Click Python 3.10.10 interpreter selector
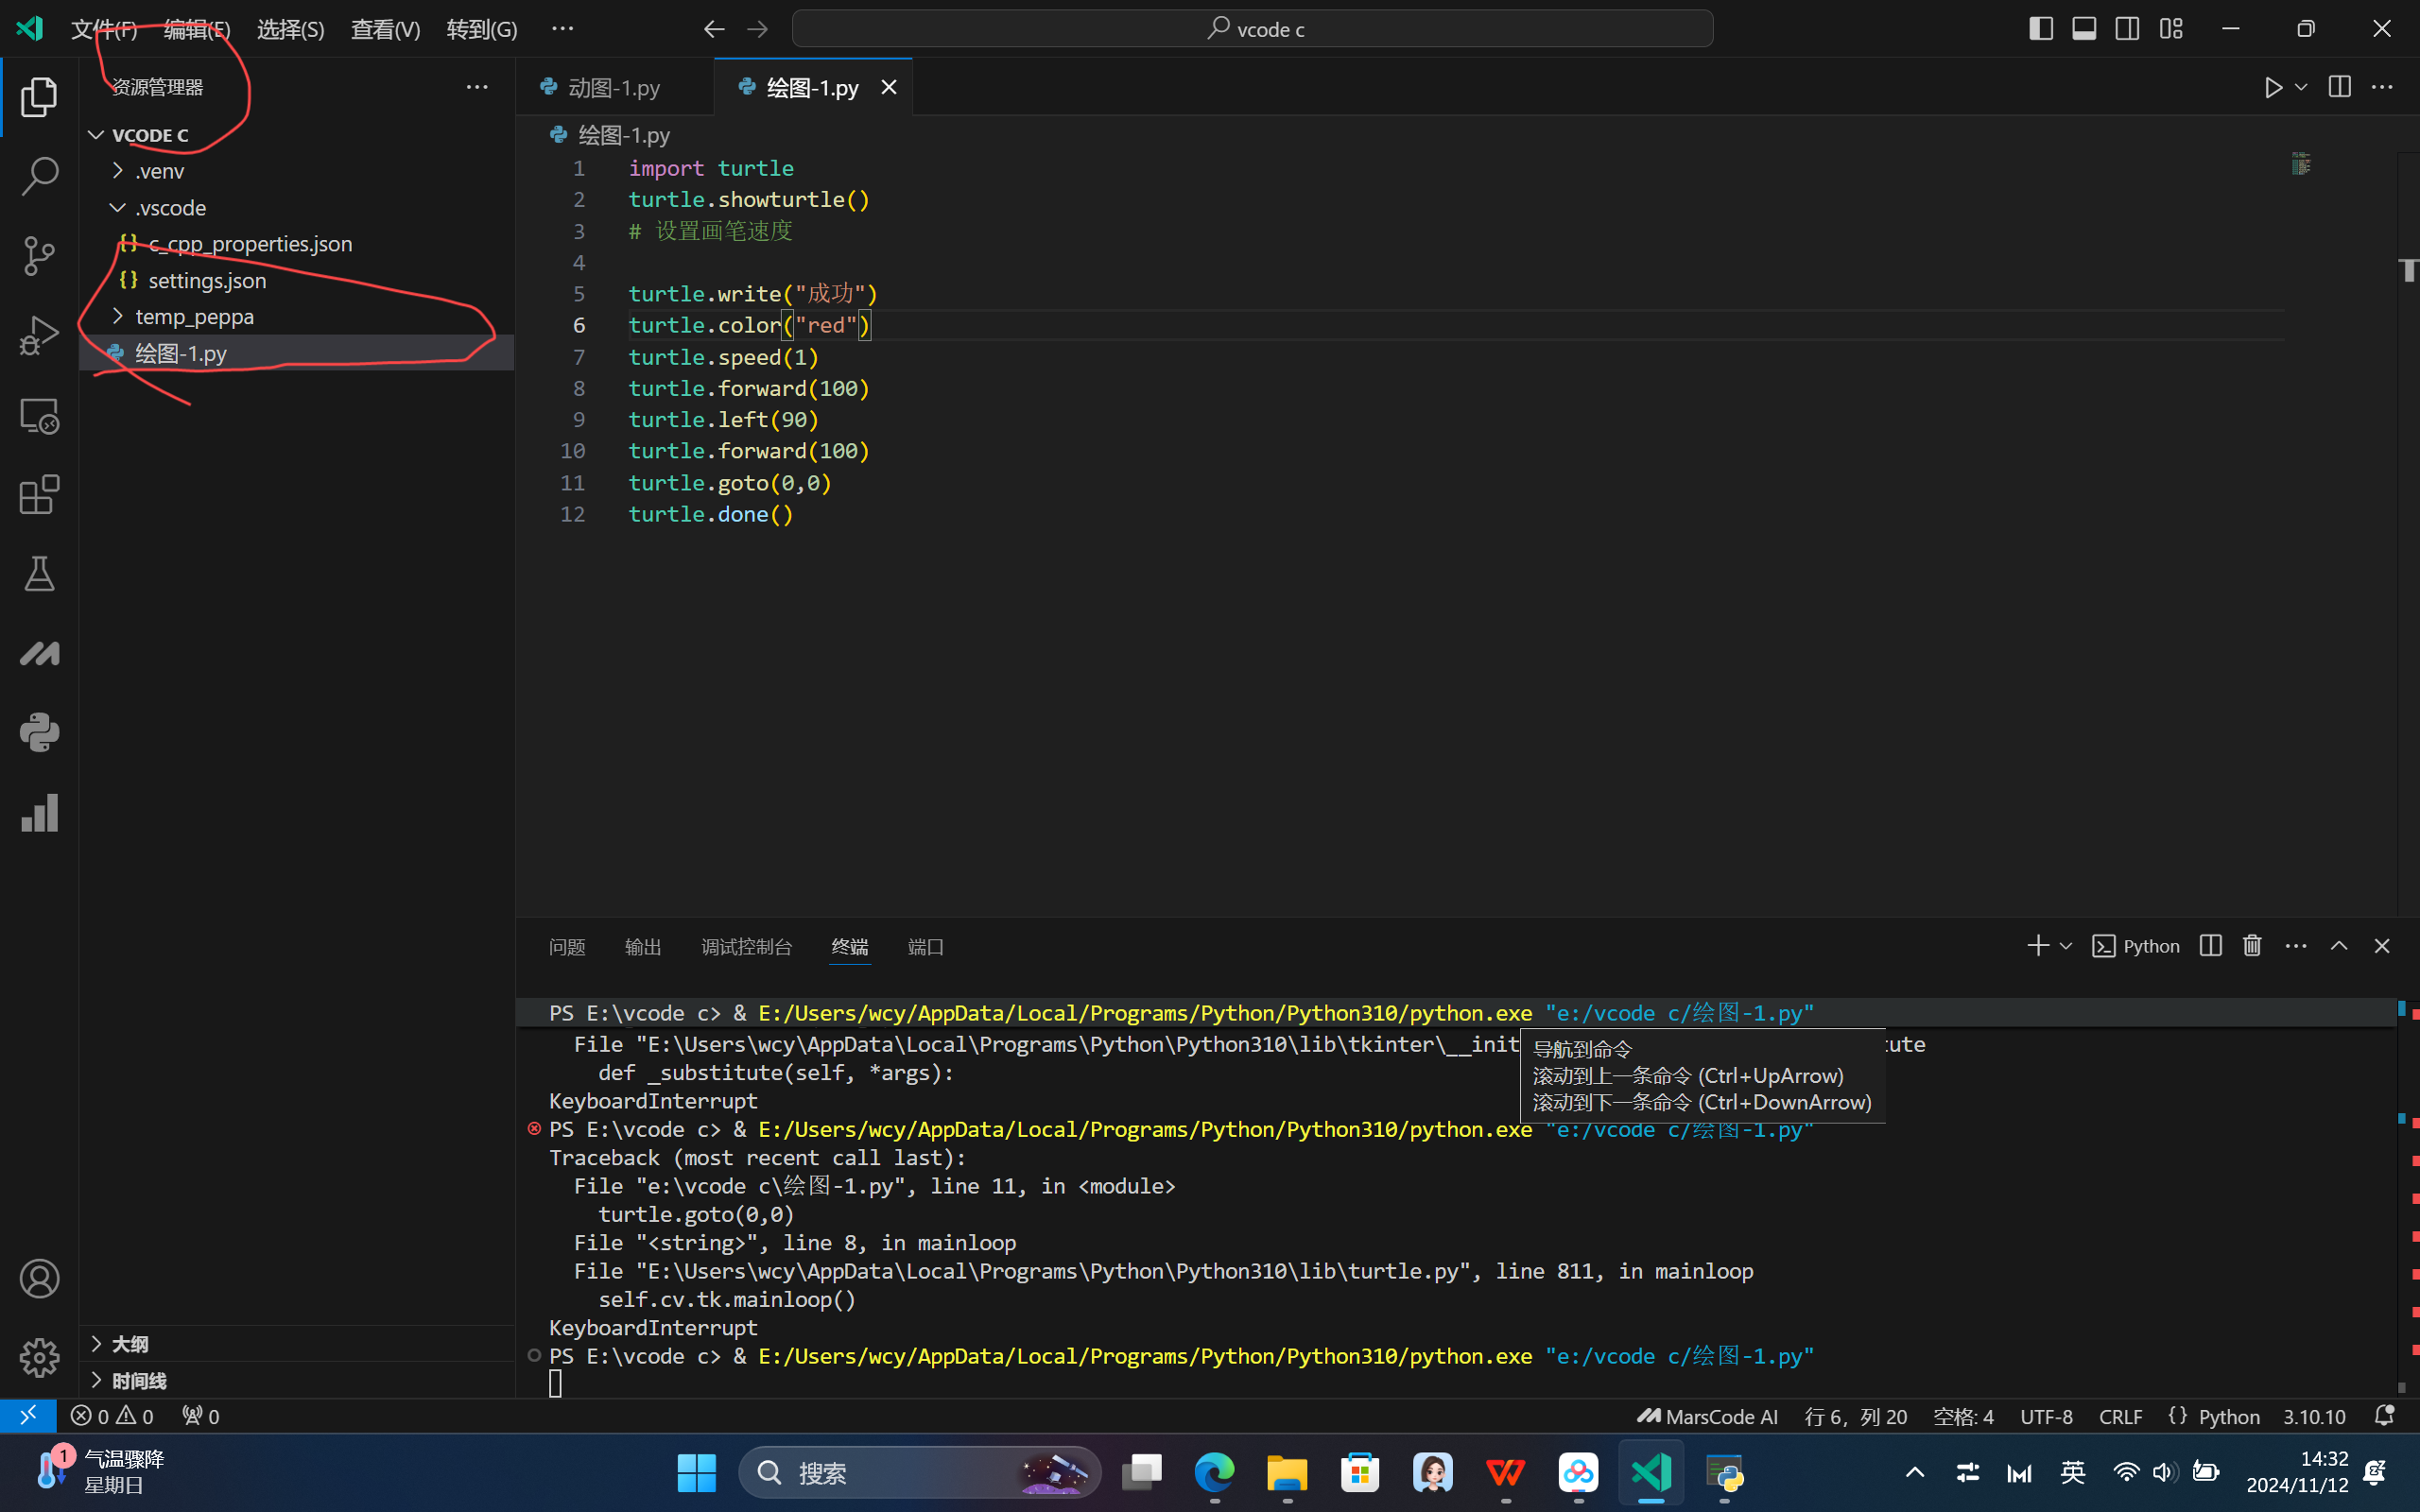This screenshot has height=1512, width=2420. pyautogui.click(x=2313, y=1416)
